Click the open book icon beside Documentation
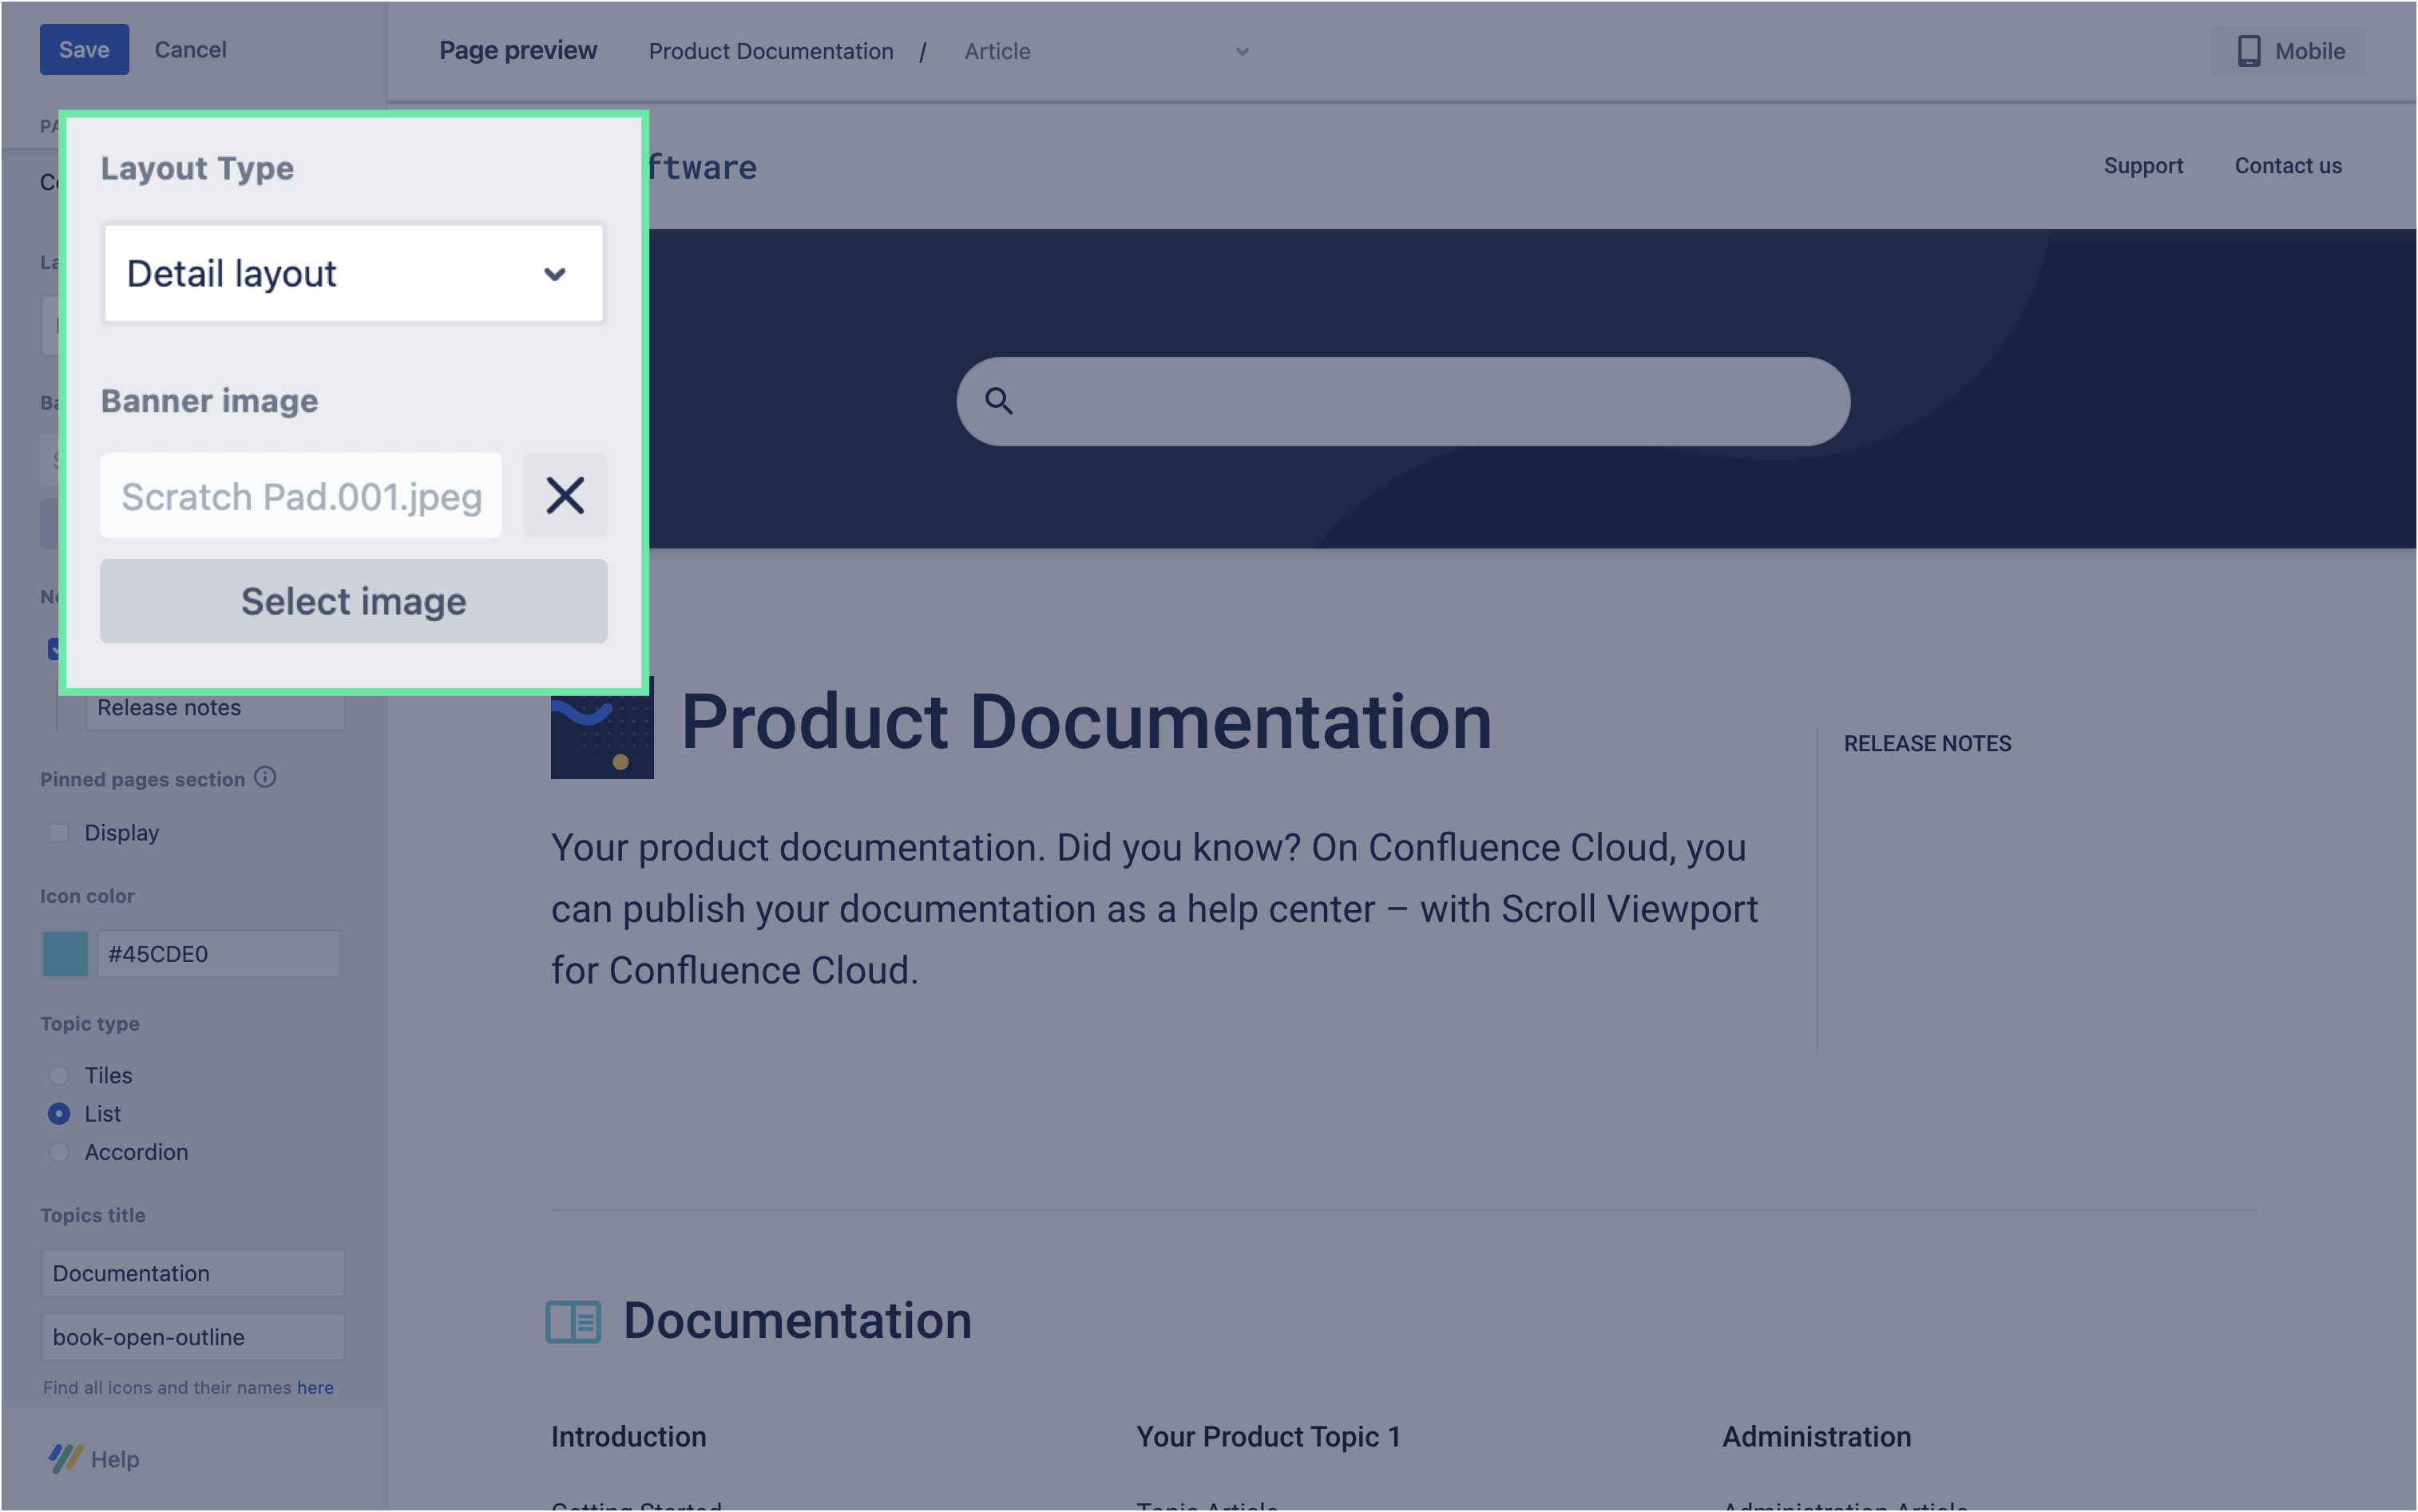 coord(573,1321)
